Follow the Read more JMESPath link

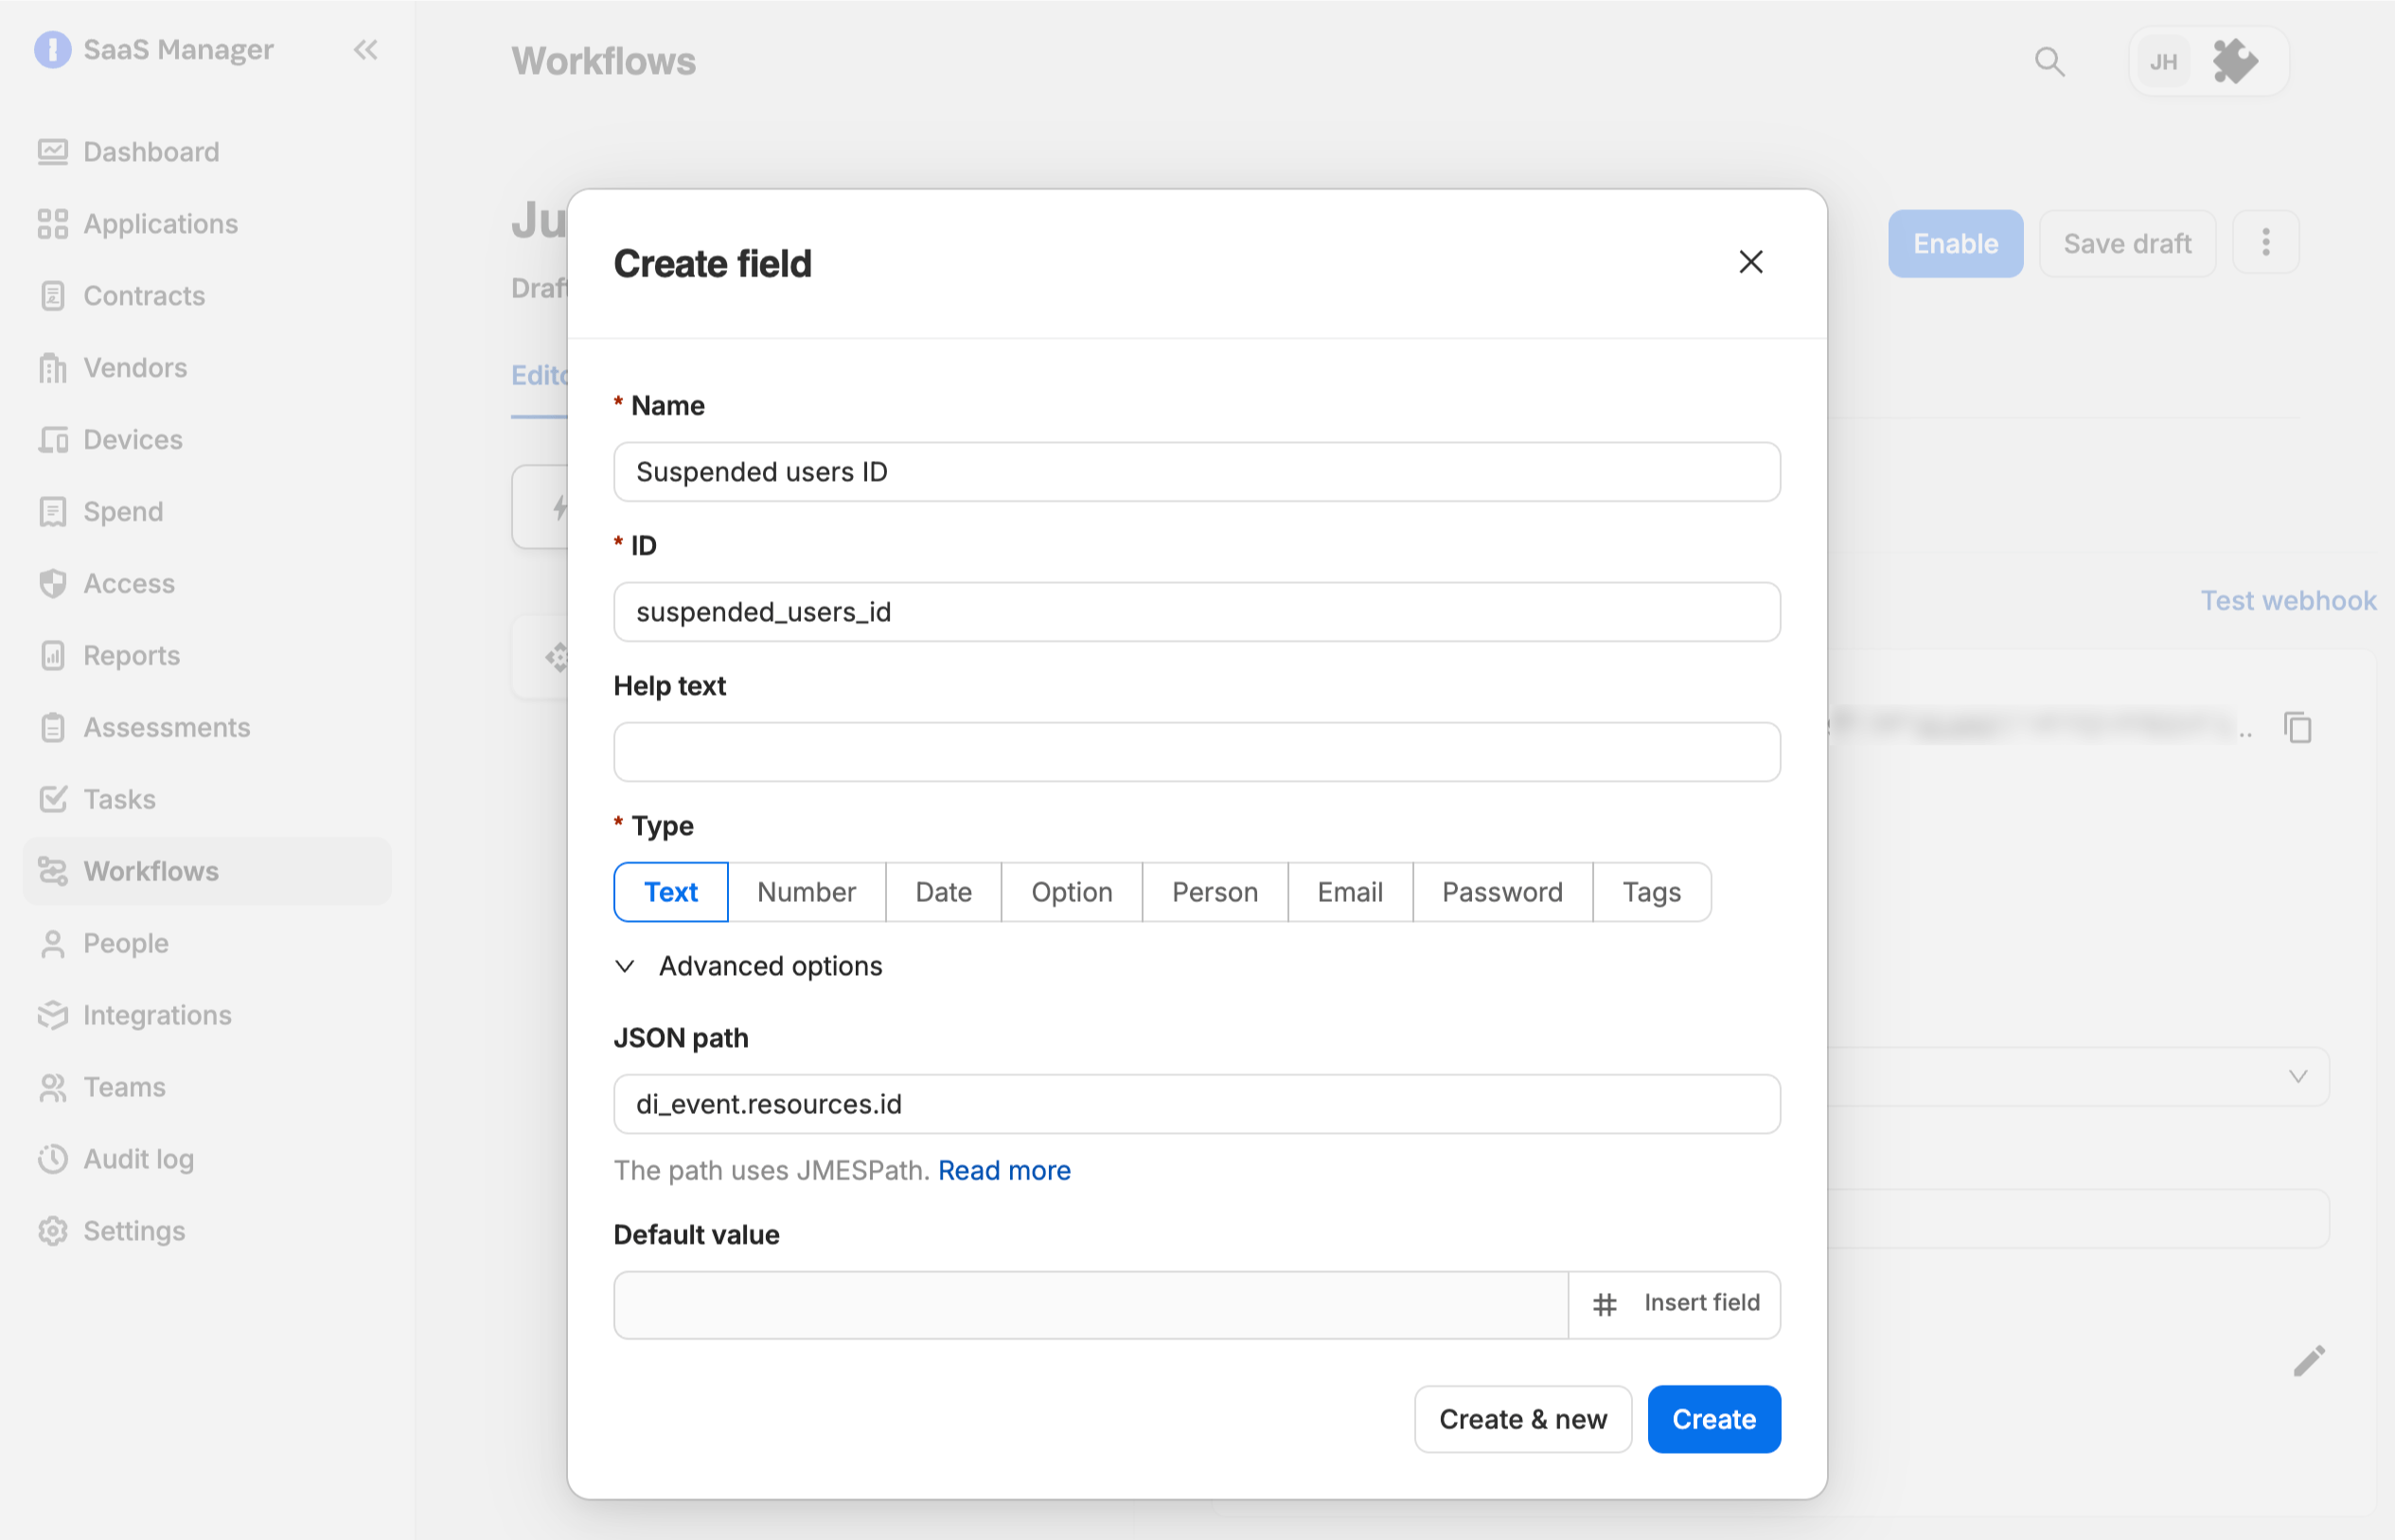coord(1004,1170)
